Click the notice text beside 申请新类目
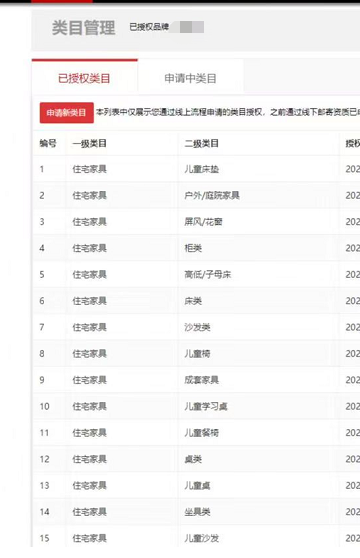360x558 pixels. [x=228, y=112]
